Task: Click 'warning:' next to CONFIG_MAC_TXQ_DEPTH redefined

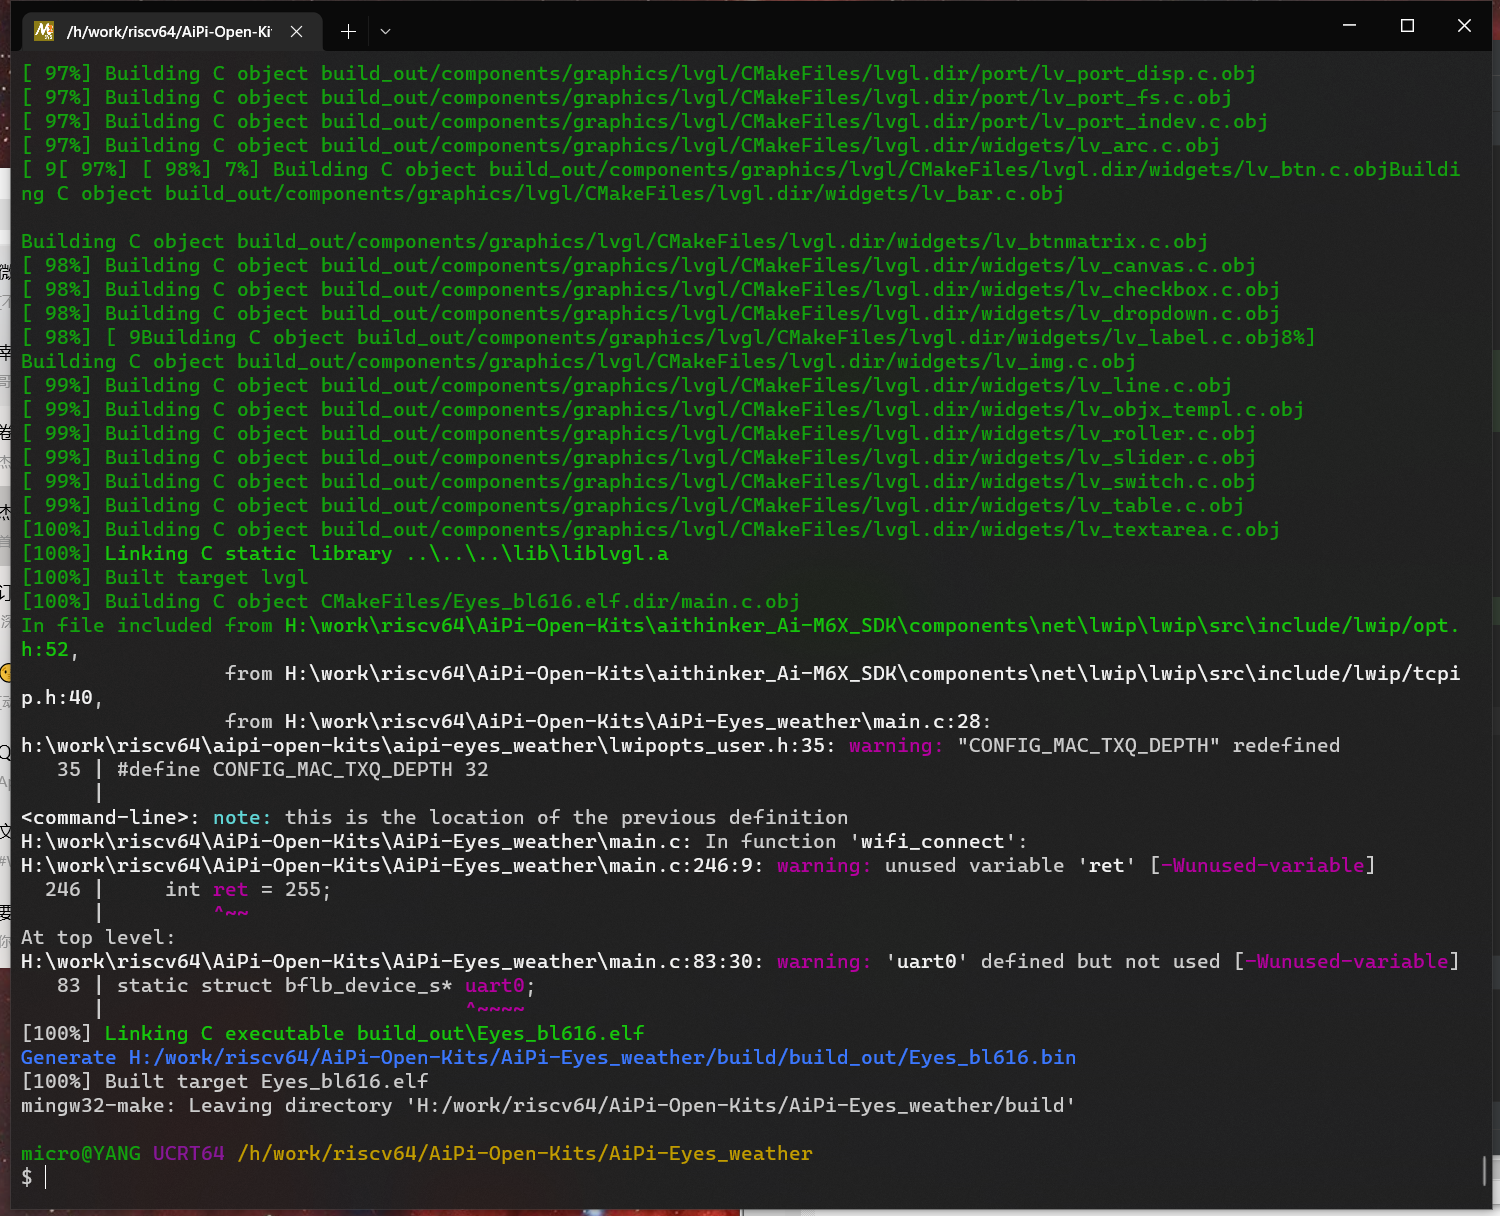Action: click(896, 745)
